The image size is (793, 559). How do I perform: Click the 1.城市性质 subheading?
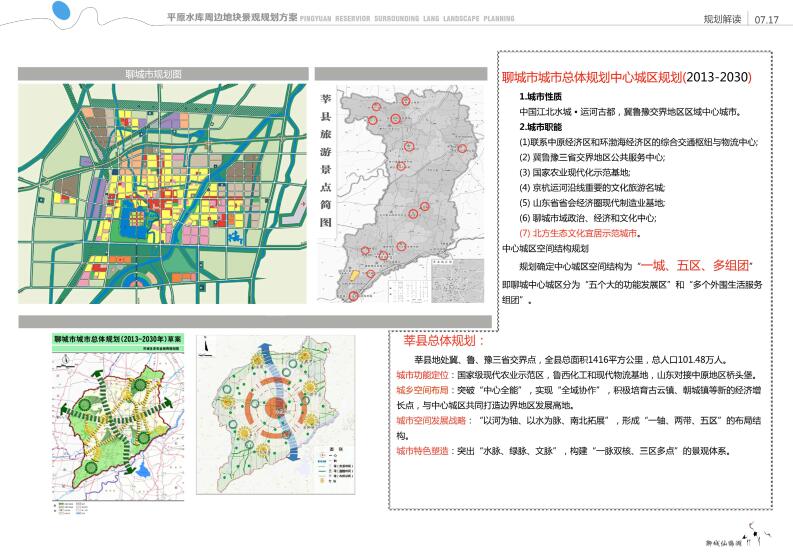[540, 96]
